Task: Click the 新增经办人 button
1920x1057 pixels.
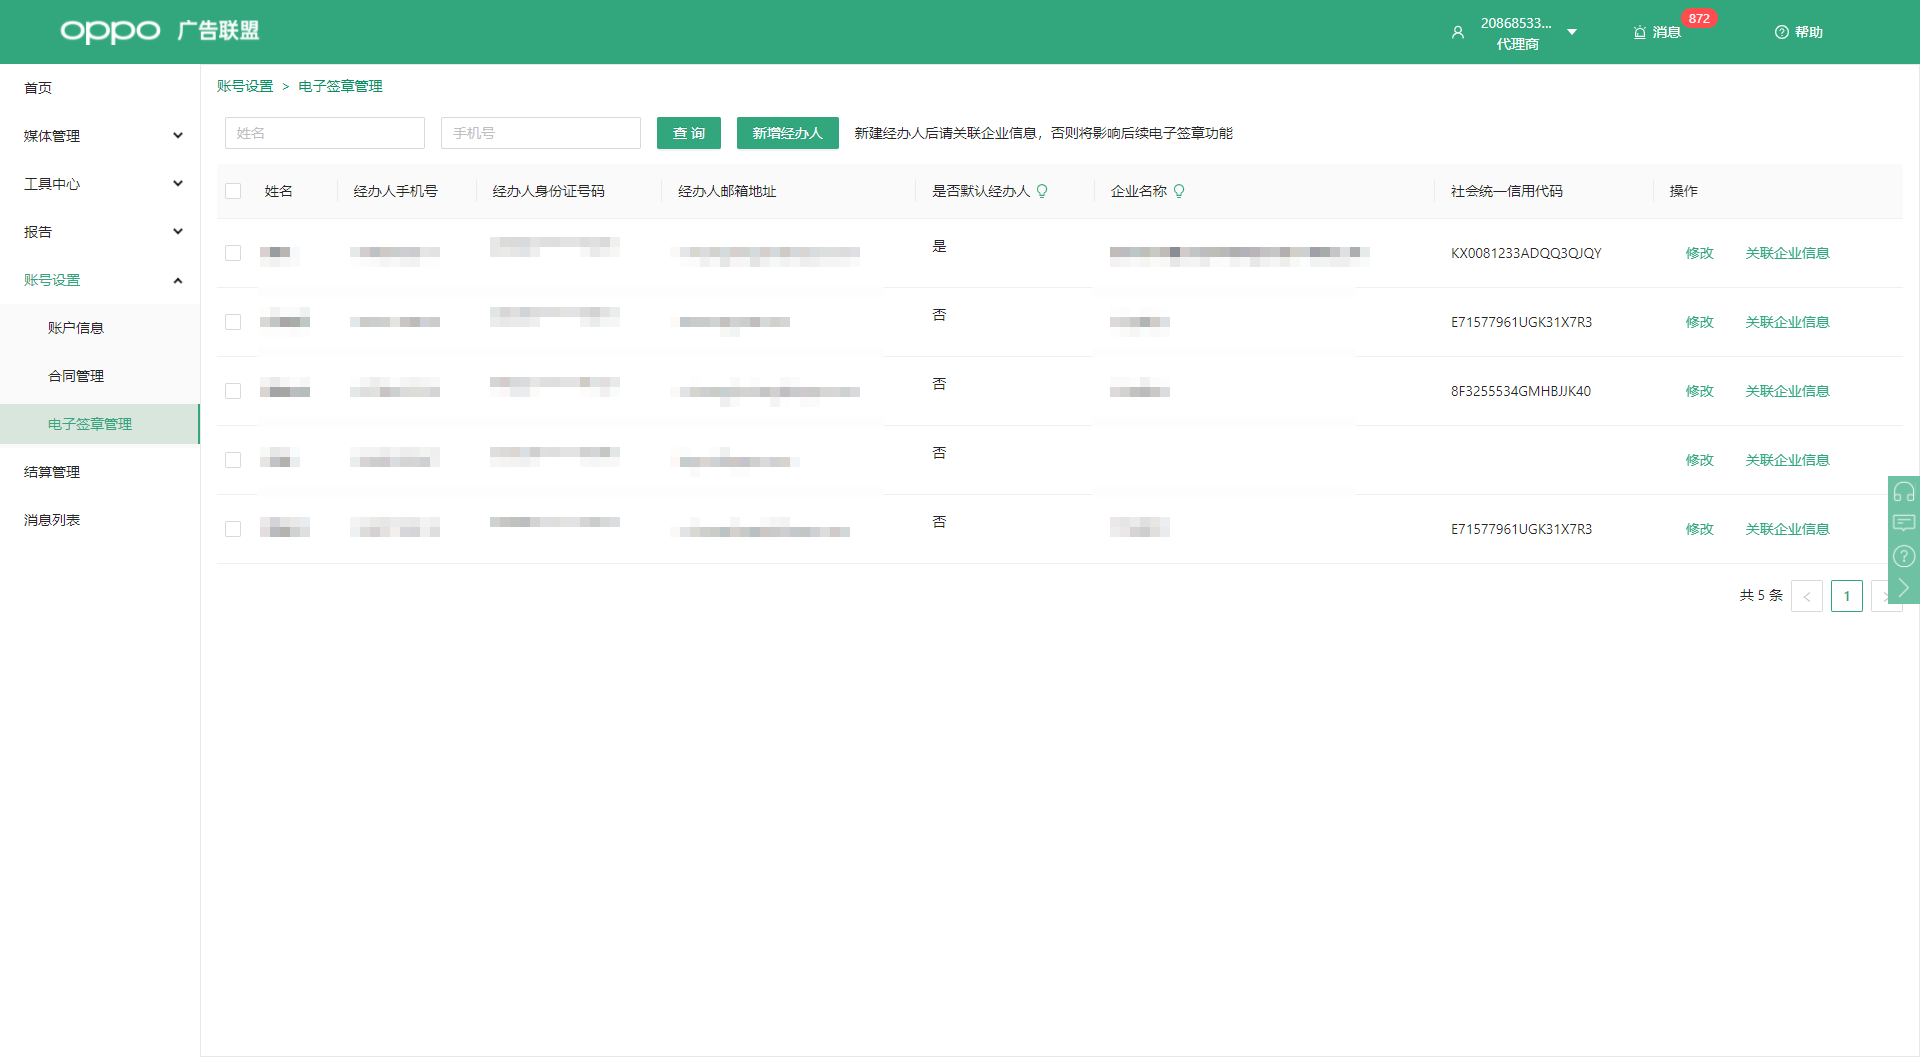Action: point(787,133)
